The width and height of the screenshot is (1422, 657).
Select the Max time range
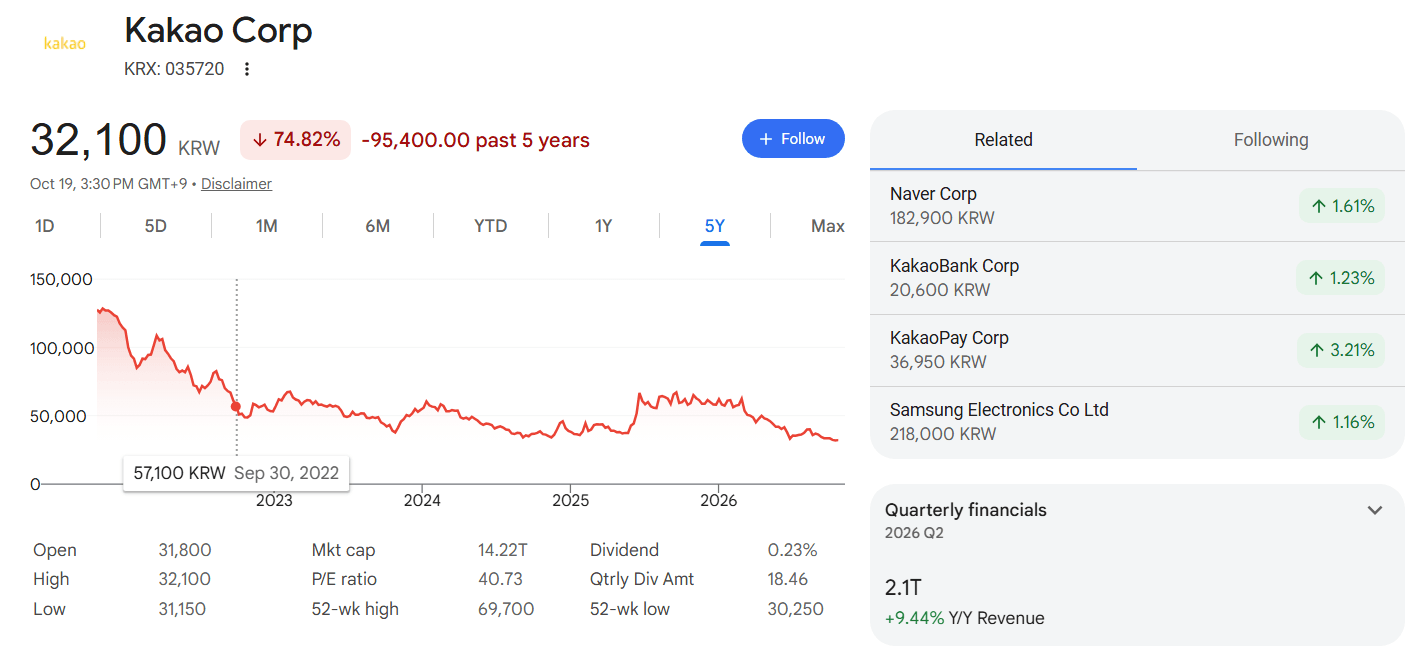point(828,226)
